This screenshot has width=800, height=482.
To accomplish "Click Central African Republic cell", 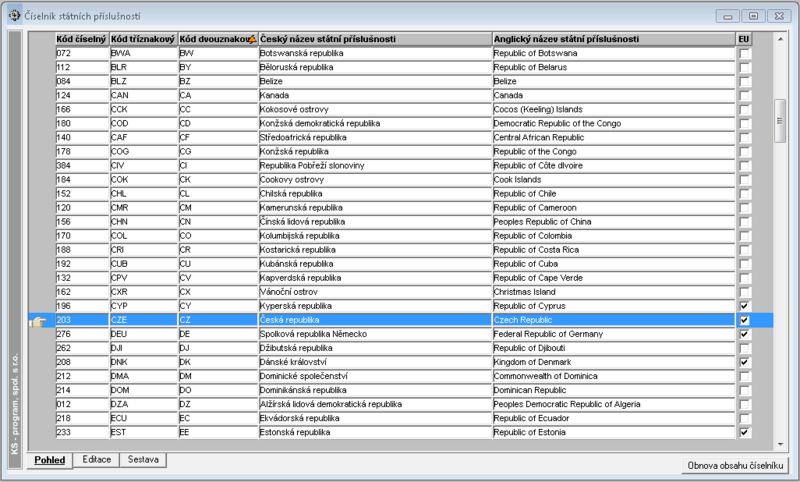I will [x=614, y=137].
